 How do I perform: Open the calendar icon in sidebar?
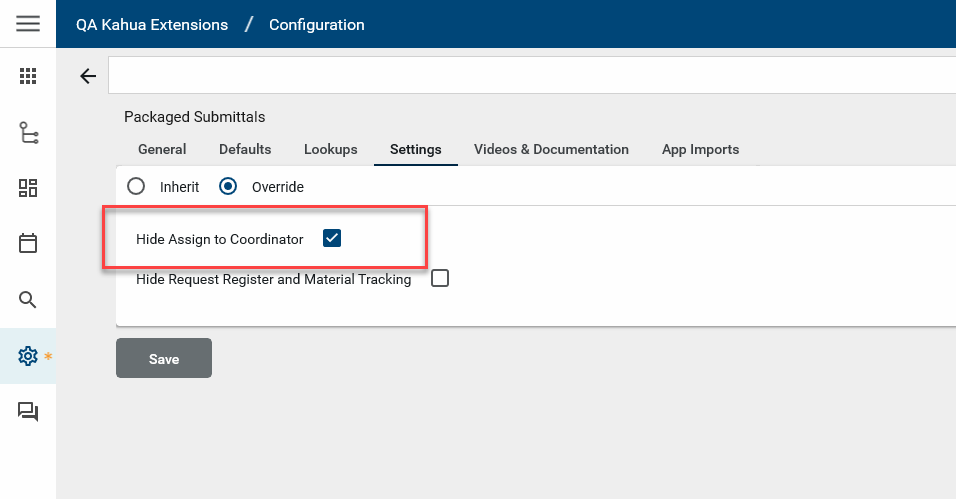click(28, 243)
